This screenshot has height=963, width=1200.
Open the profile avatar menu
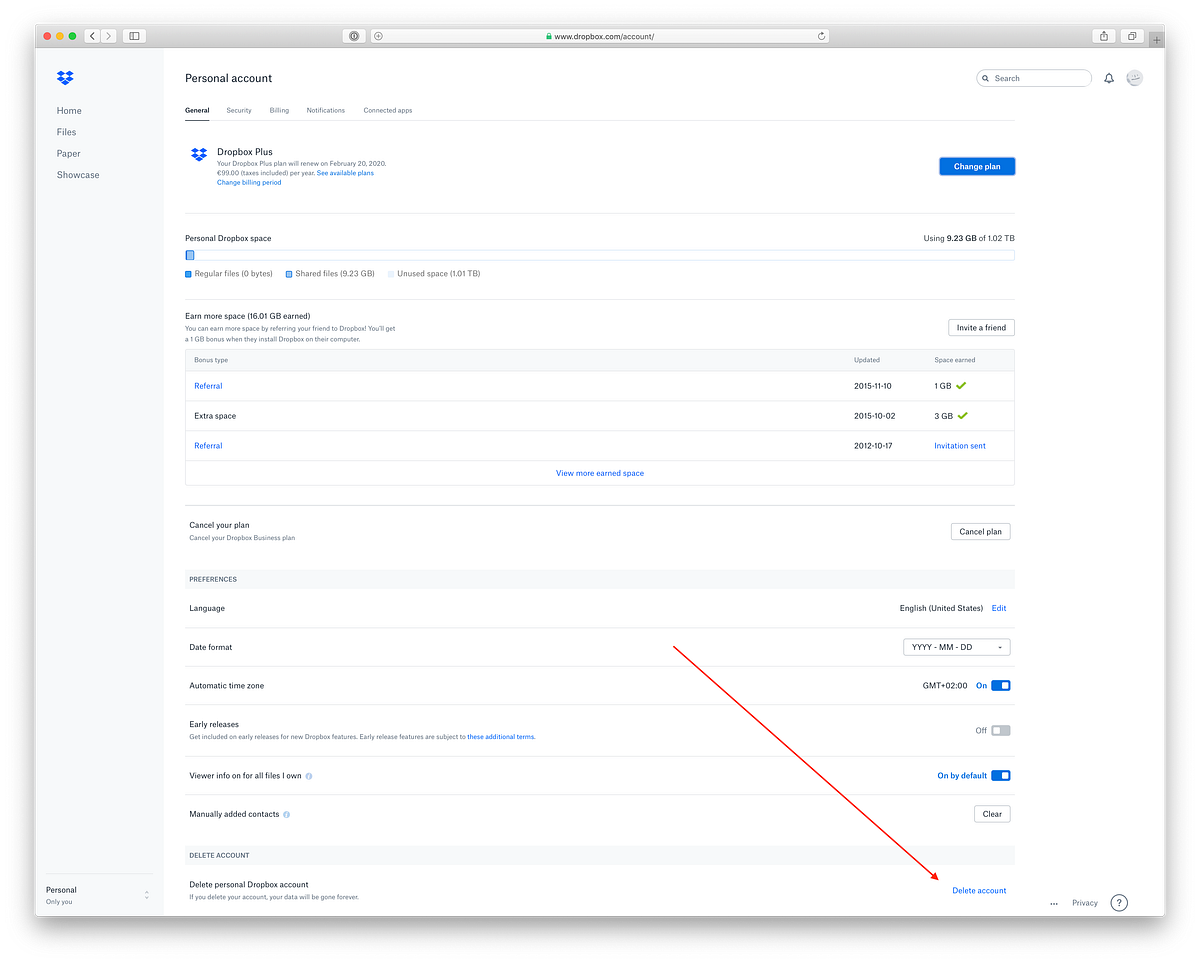(x=1134, y=77)
